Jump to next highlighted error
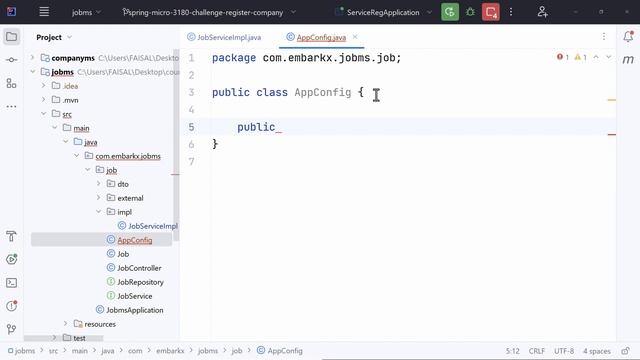 [609, 57]
